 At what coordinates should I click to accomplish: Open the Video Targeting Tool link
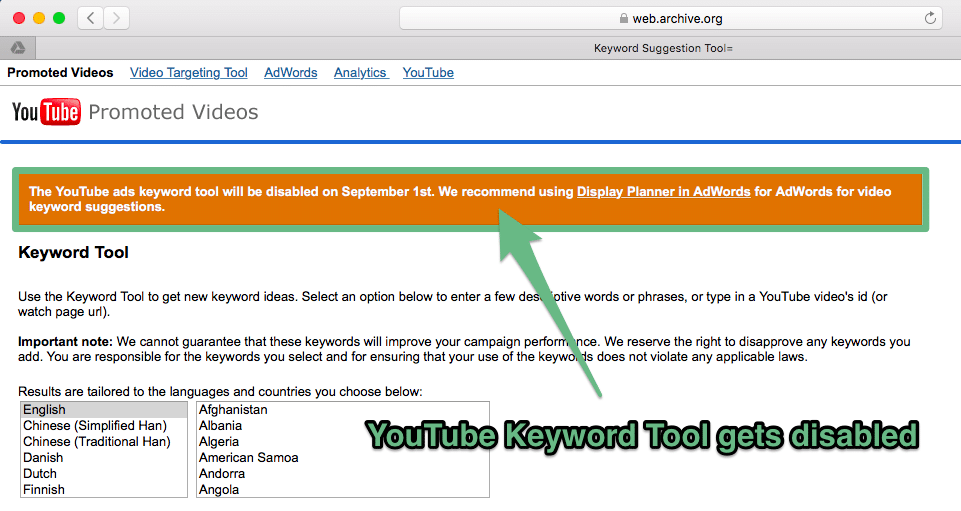click(189, 72)
